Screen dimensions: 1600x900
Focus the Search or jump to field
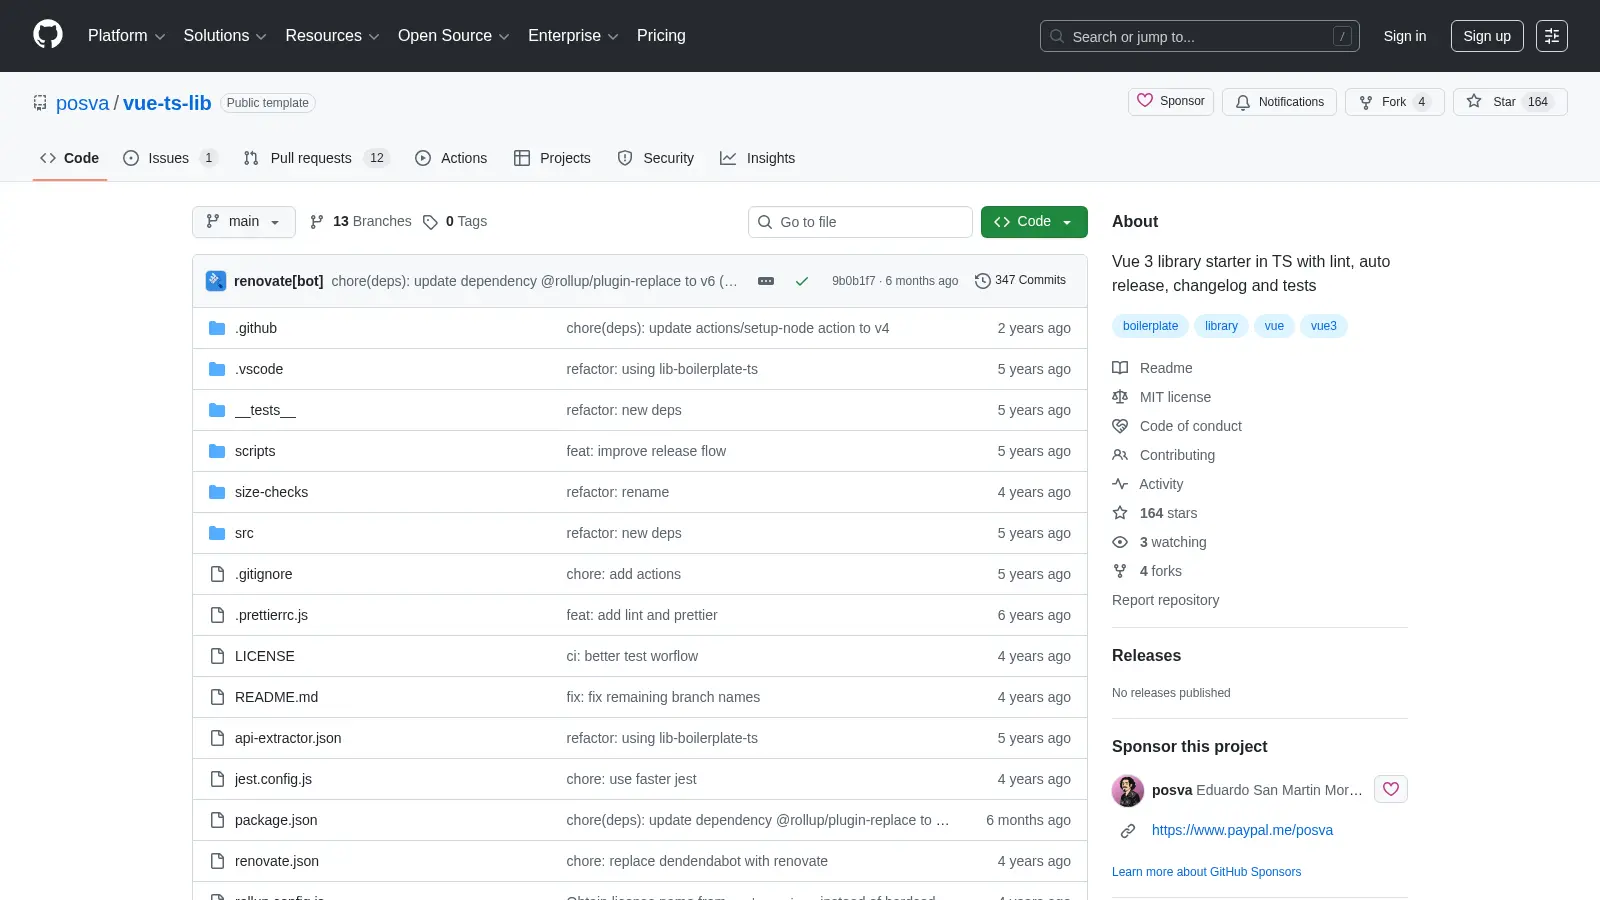coord(1200,36)
